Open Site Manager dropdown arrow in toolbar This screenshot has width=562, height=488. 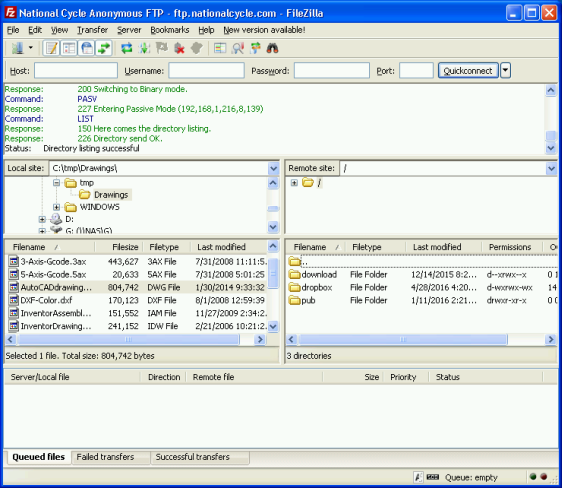[x=31, y=48]
